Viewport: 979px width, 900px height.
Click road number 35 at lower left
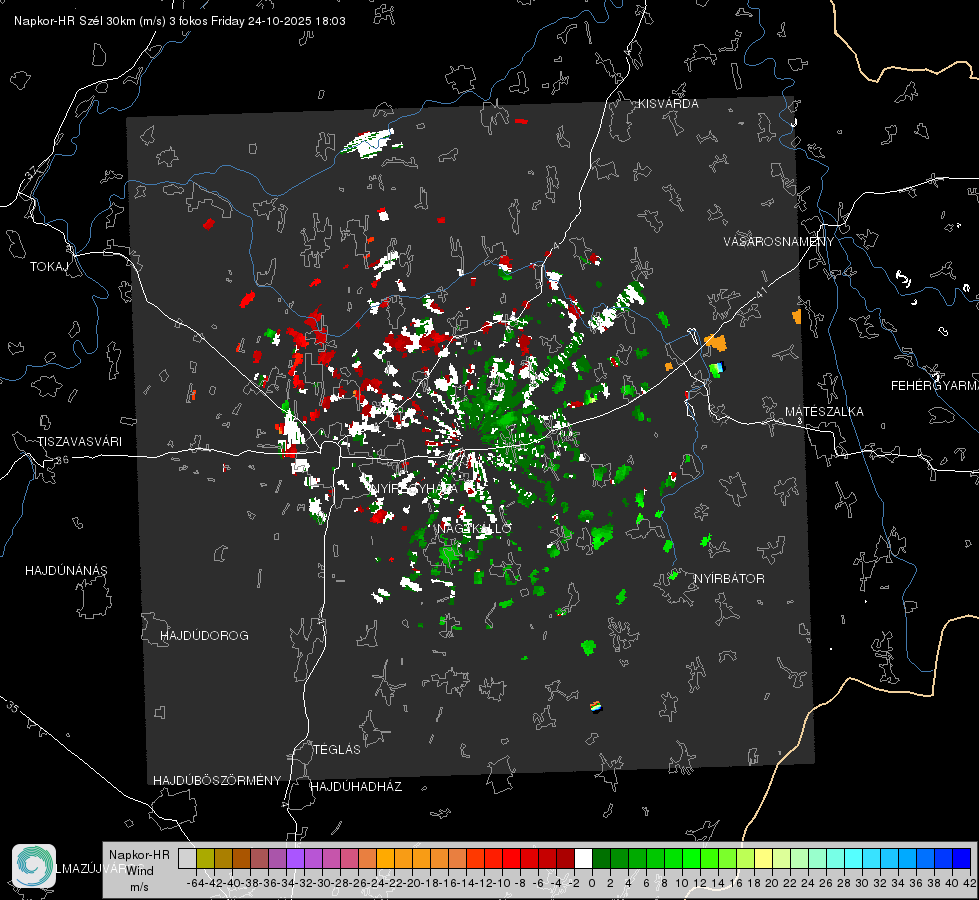pos(13,706)
